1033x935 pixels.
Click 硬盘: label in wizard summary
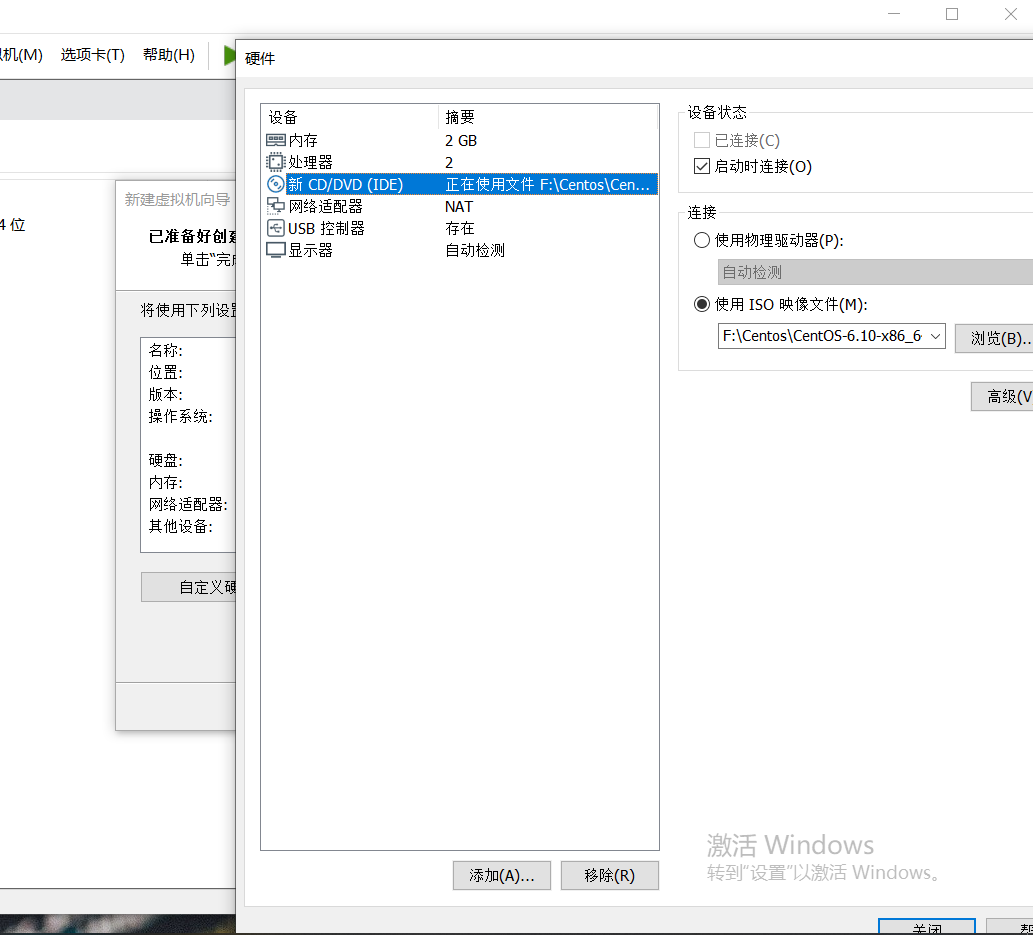(x=165, y=460)
